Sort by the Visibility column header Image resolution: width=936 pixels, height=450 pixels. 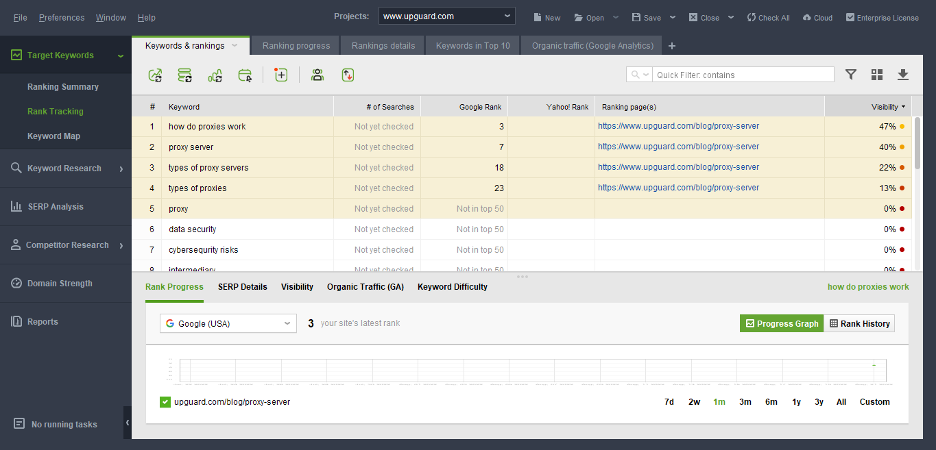(x=888, y=106)
